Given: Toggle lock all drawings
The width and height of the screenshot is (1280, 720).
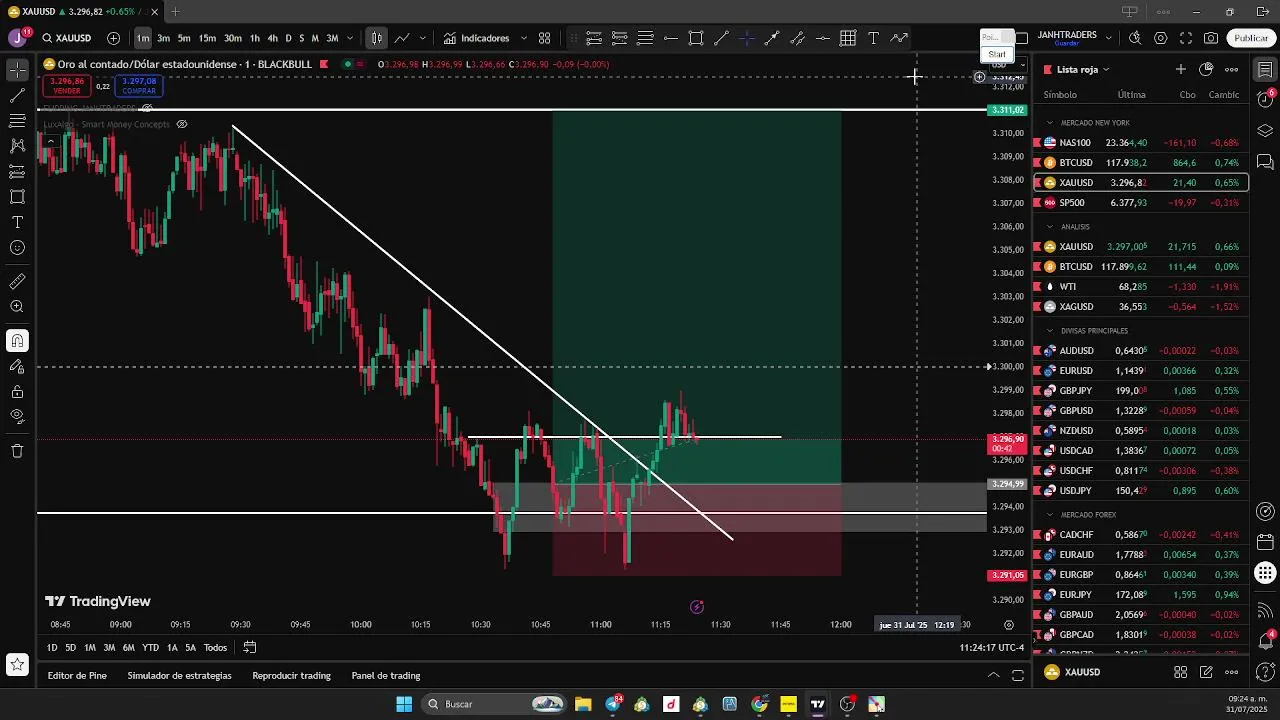Looking at the screenshot, I should pos(17,391).
